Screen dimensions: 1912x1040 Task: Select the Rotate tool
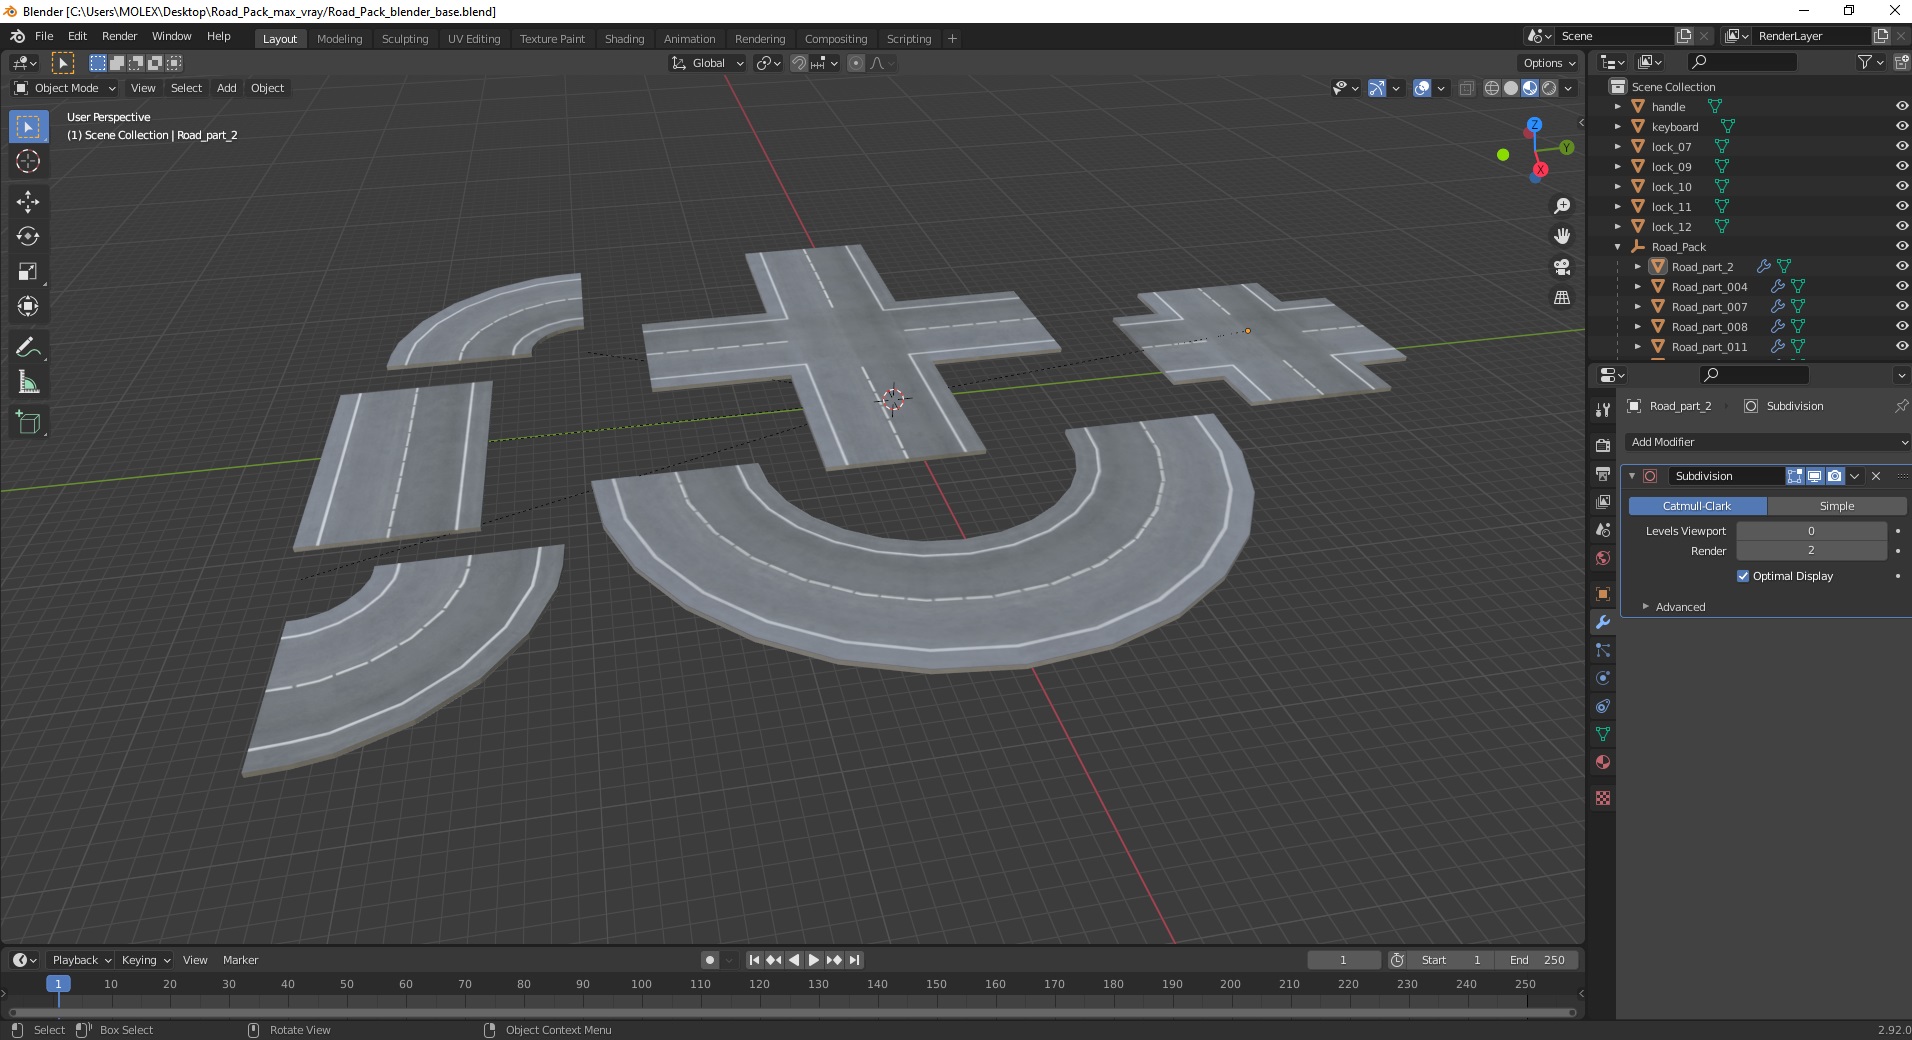(28, 237)
